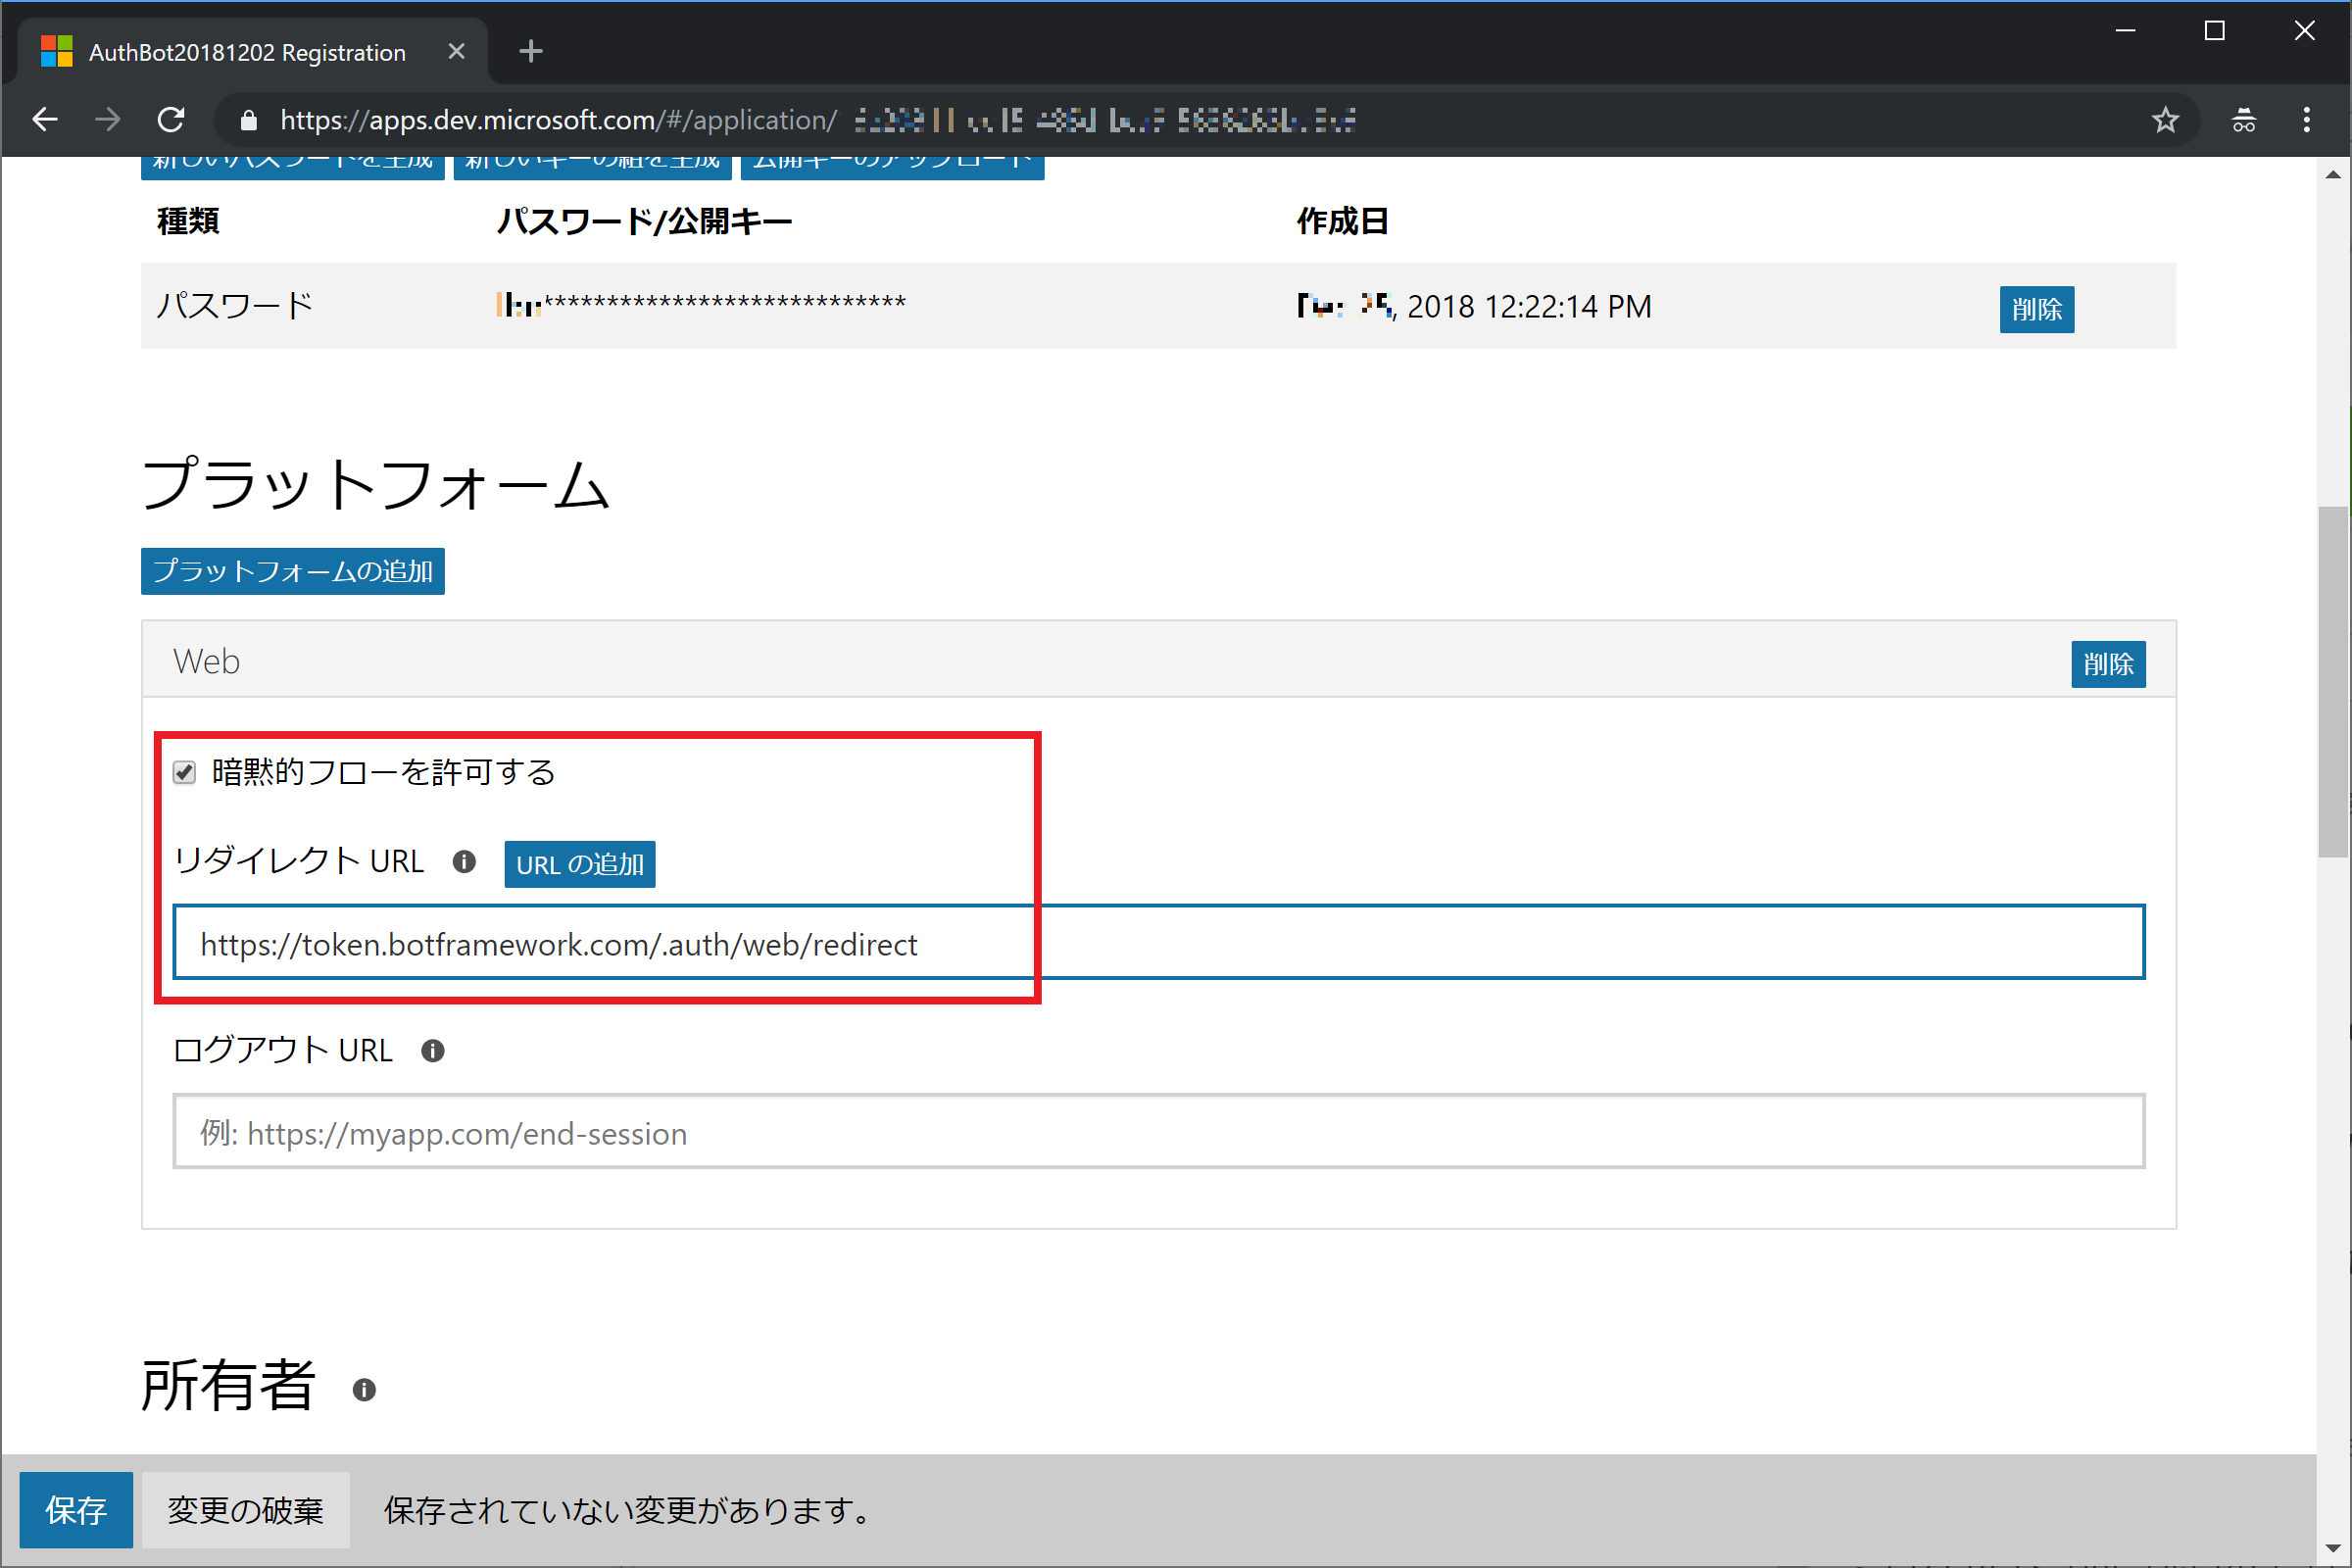
Task: Click the page vertical scrollbar thumb
Action: 2333,680
